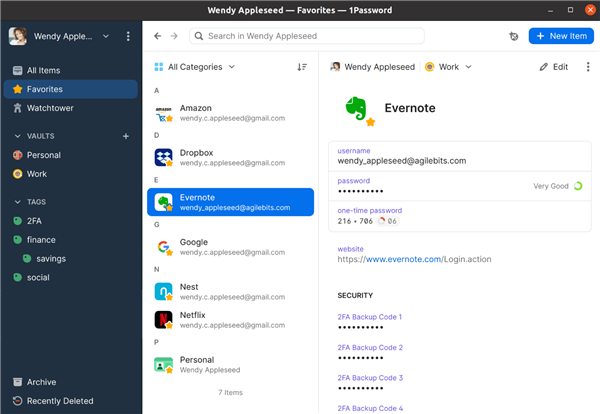Screen dimensions: 600x414
Task: Add a new vault with plus icon
Action: tap(125, 135)
